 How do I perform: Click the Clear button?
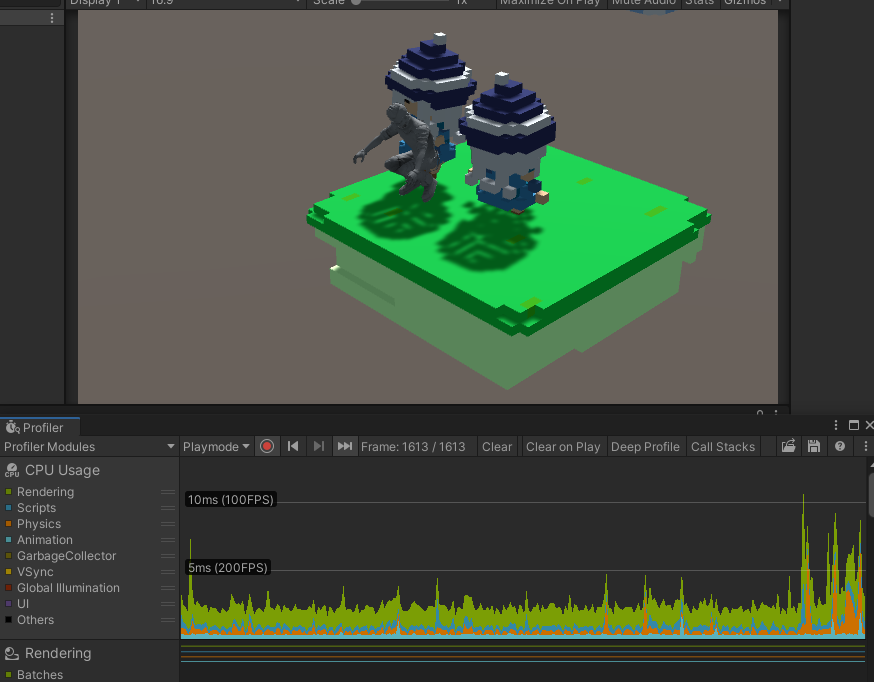(497, 446)
